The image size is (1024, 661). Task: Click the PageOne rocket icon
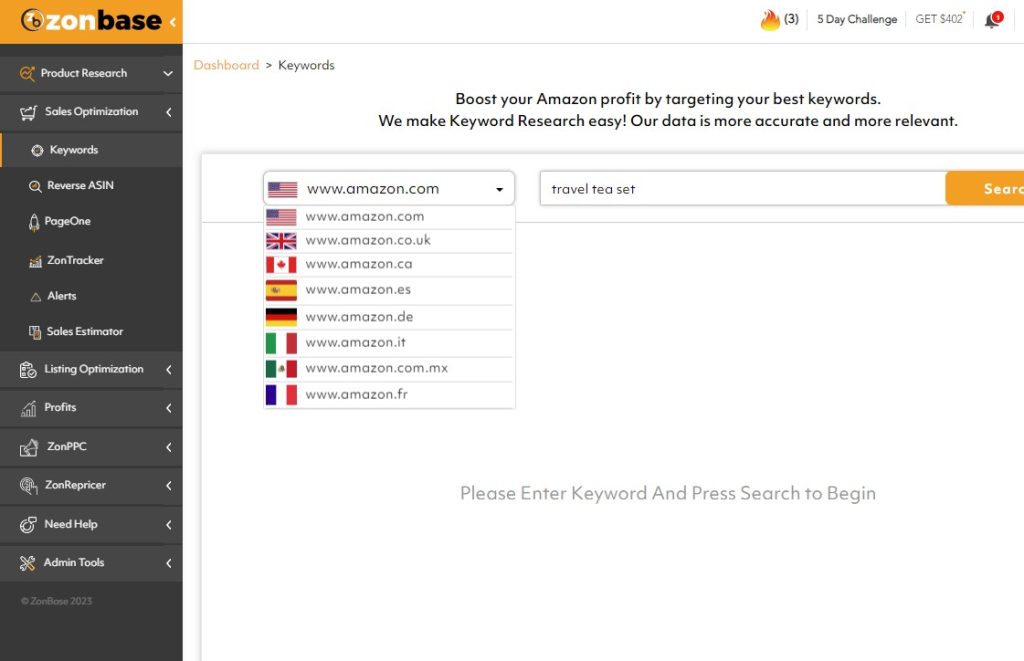pyautogui.click(x=35, y=222)
